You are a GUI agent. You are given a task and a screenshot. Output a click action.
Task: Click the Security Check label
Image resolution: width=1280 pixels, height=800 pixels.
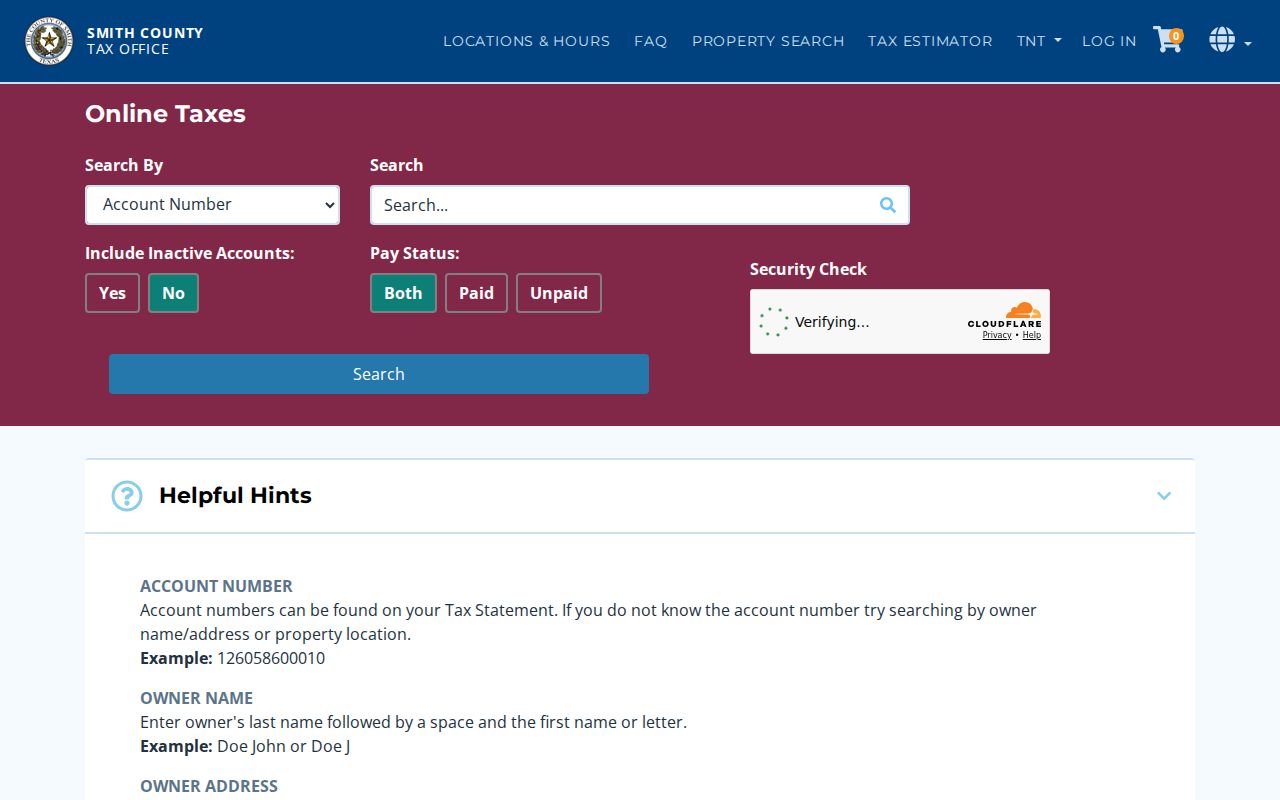click(x=808, y=269)
